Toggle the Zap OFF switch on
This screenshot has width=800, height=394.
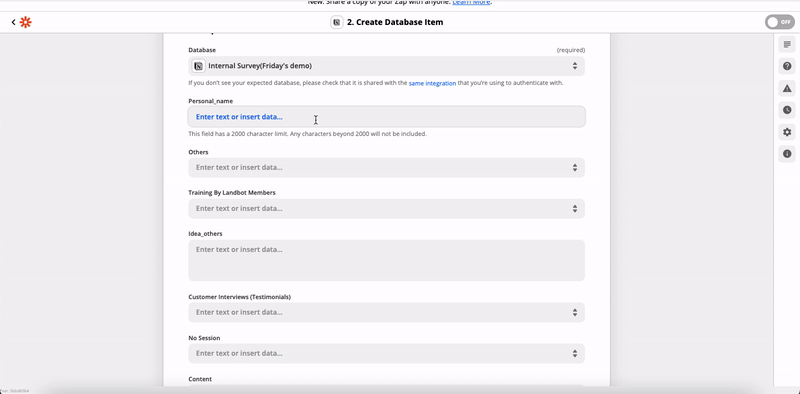[x=780, y=22]
